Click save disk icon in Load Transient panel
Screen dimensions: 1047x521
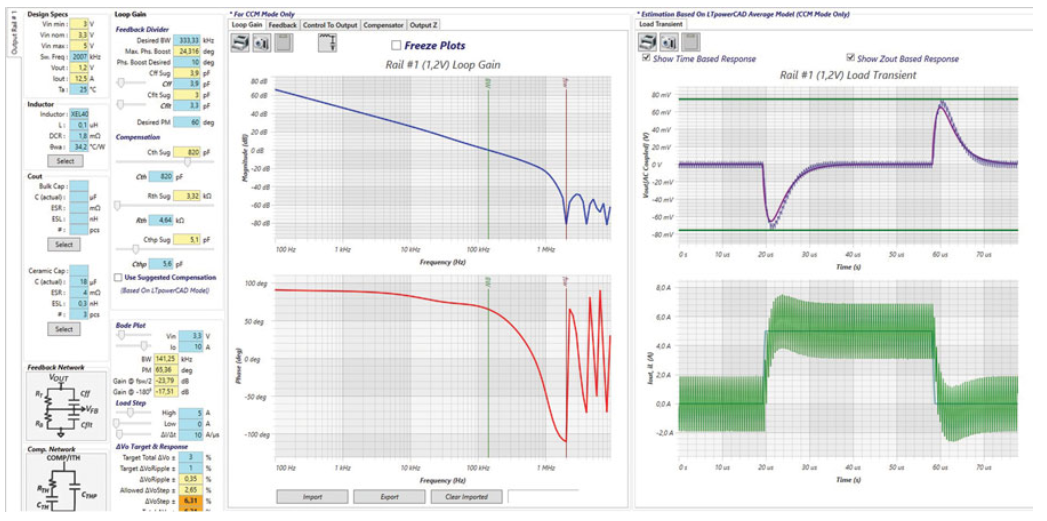[694, 41]
